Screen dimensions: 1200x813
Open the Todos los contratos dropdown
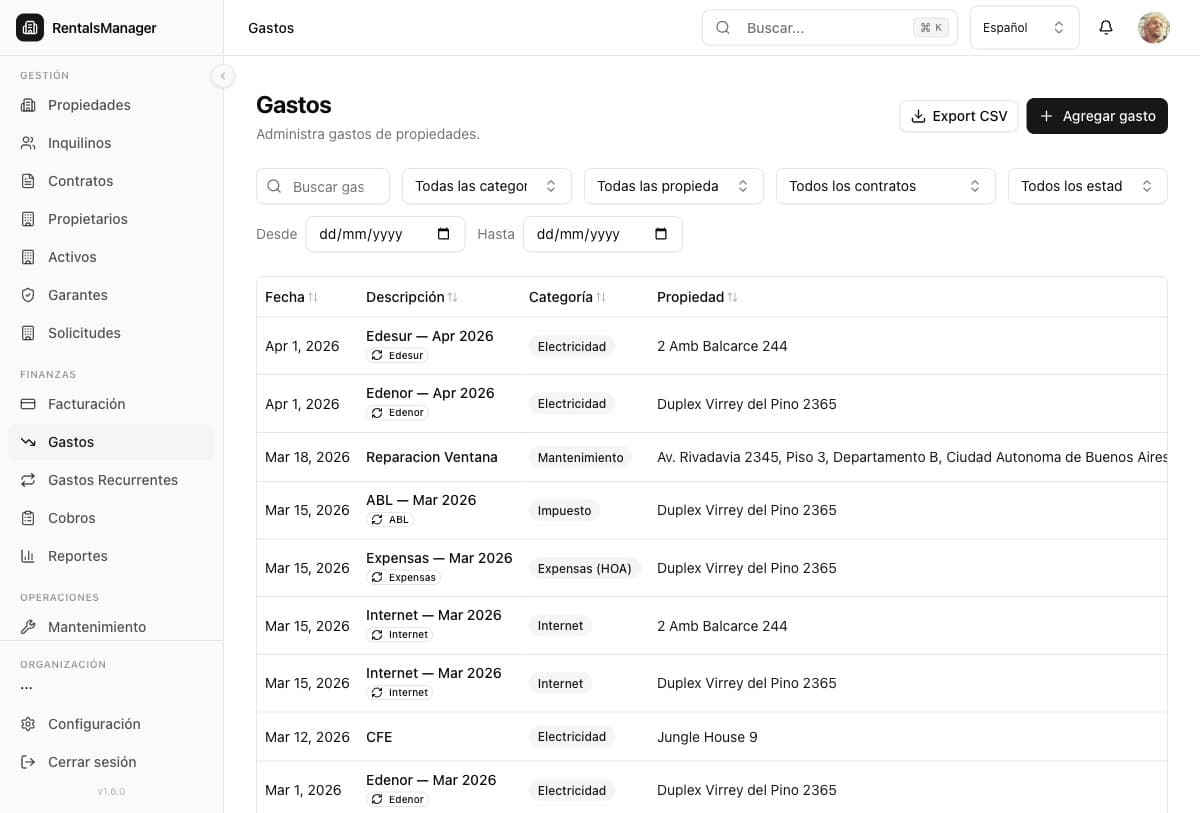885,186
